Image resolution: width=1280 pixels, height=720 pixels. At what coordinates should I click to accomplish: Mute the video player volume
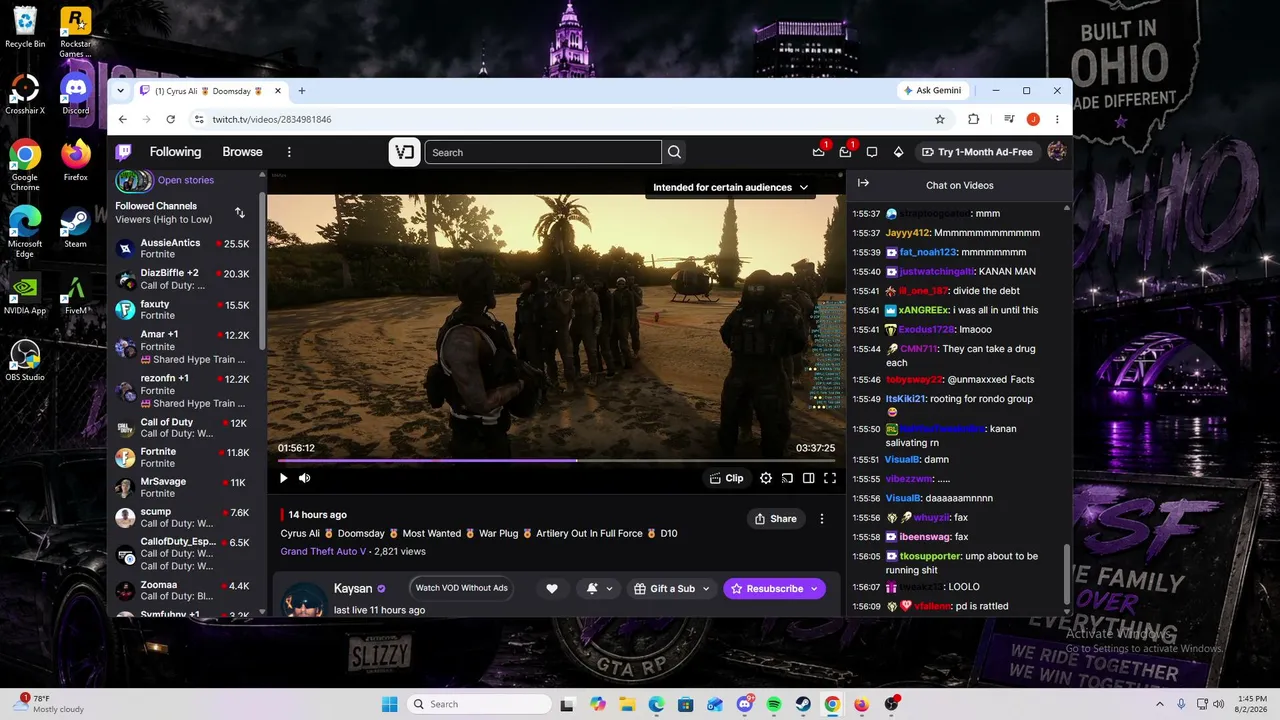click(305, 478)
